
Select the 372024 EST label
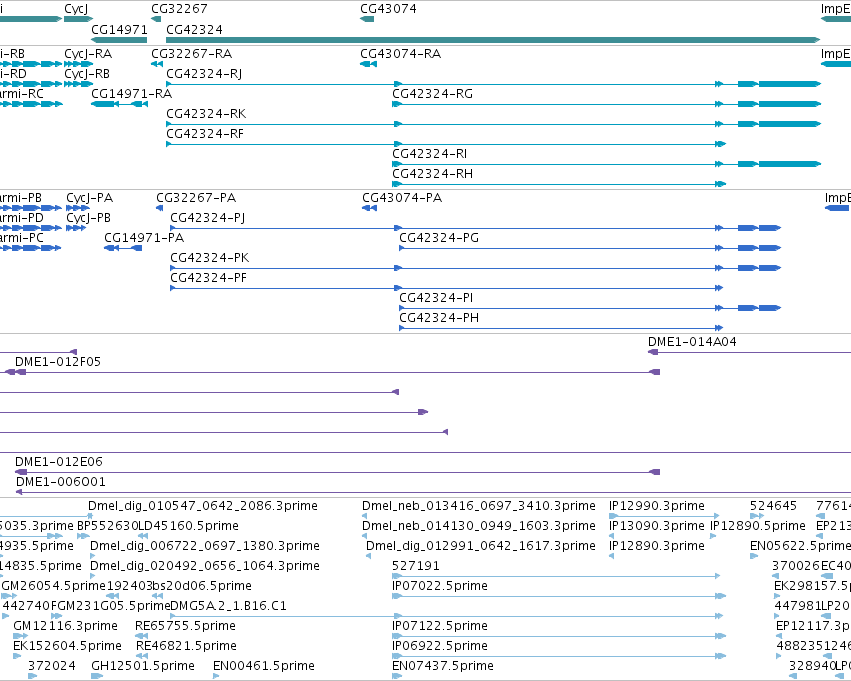point(52,666)
